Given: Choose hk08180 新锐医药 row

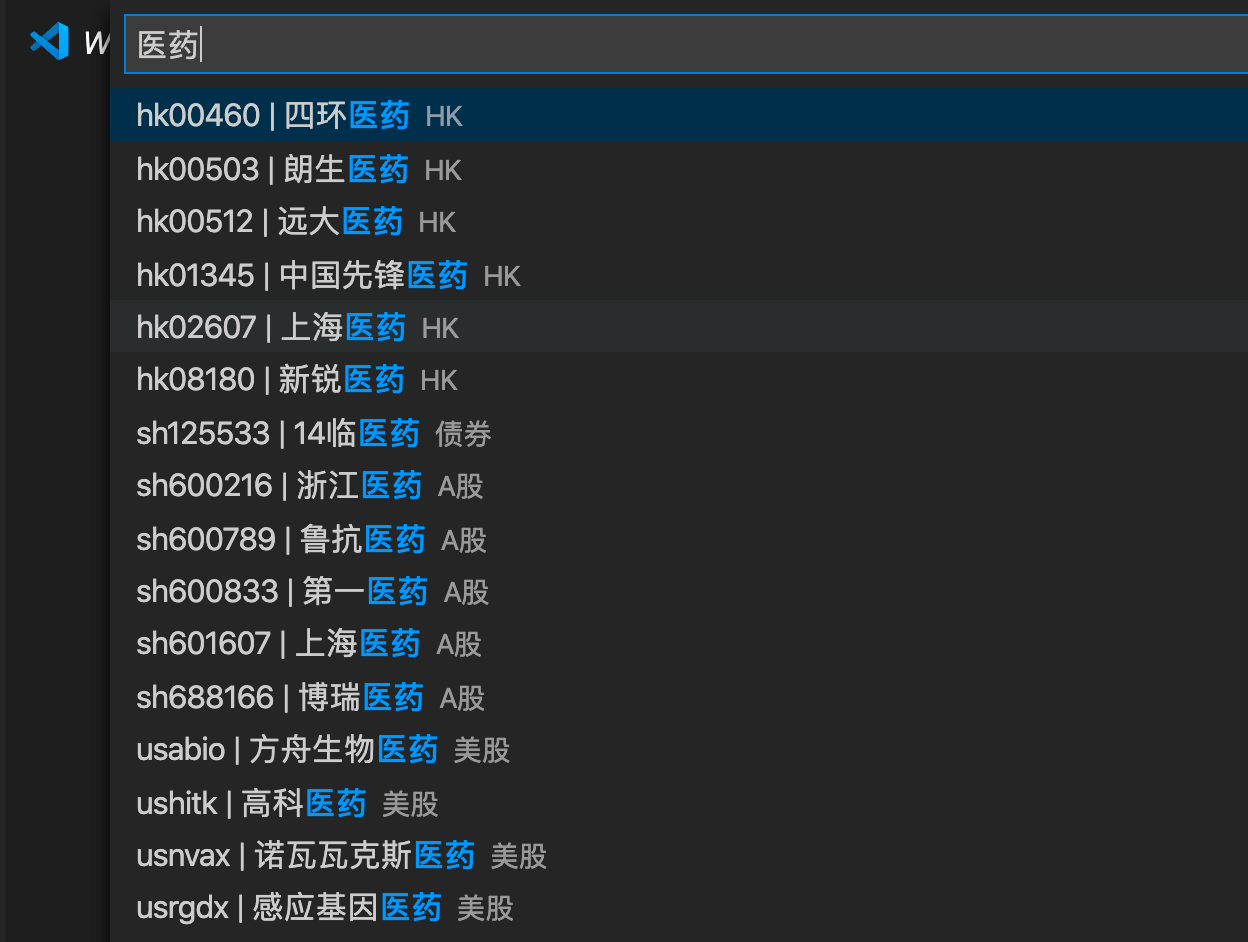Looking at the screenshot, I should [x=679, y=379].
